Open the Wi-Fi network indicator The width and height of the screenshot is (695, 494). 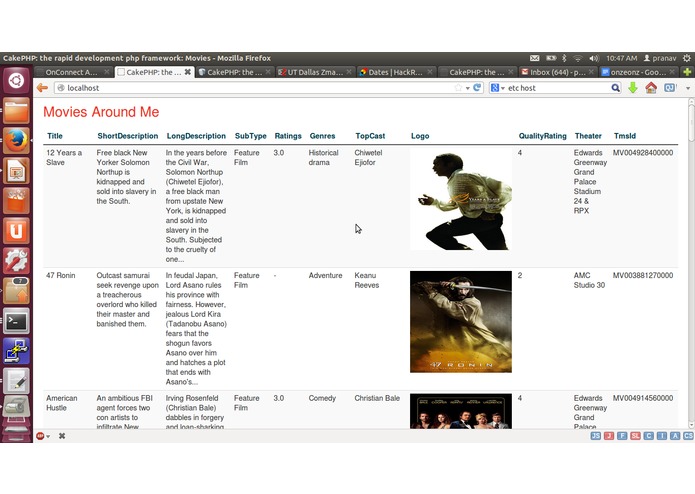tap(577, 58)
